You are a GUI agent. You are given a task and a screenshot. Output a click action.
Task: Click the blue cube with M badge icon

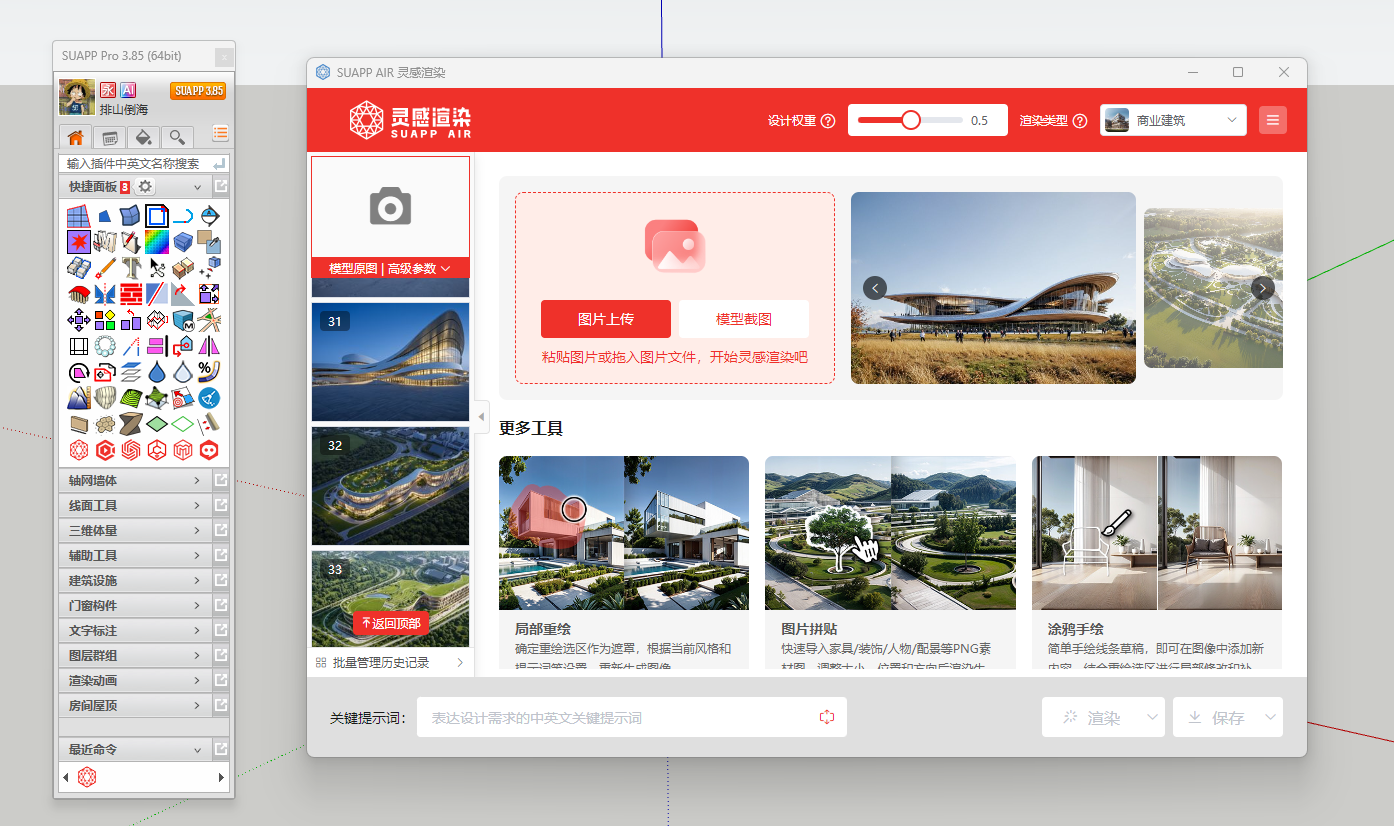click(x=183, y=320)
